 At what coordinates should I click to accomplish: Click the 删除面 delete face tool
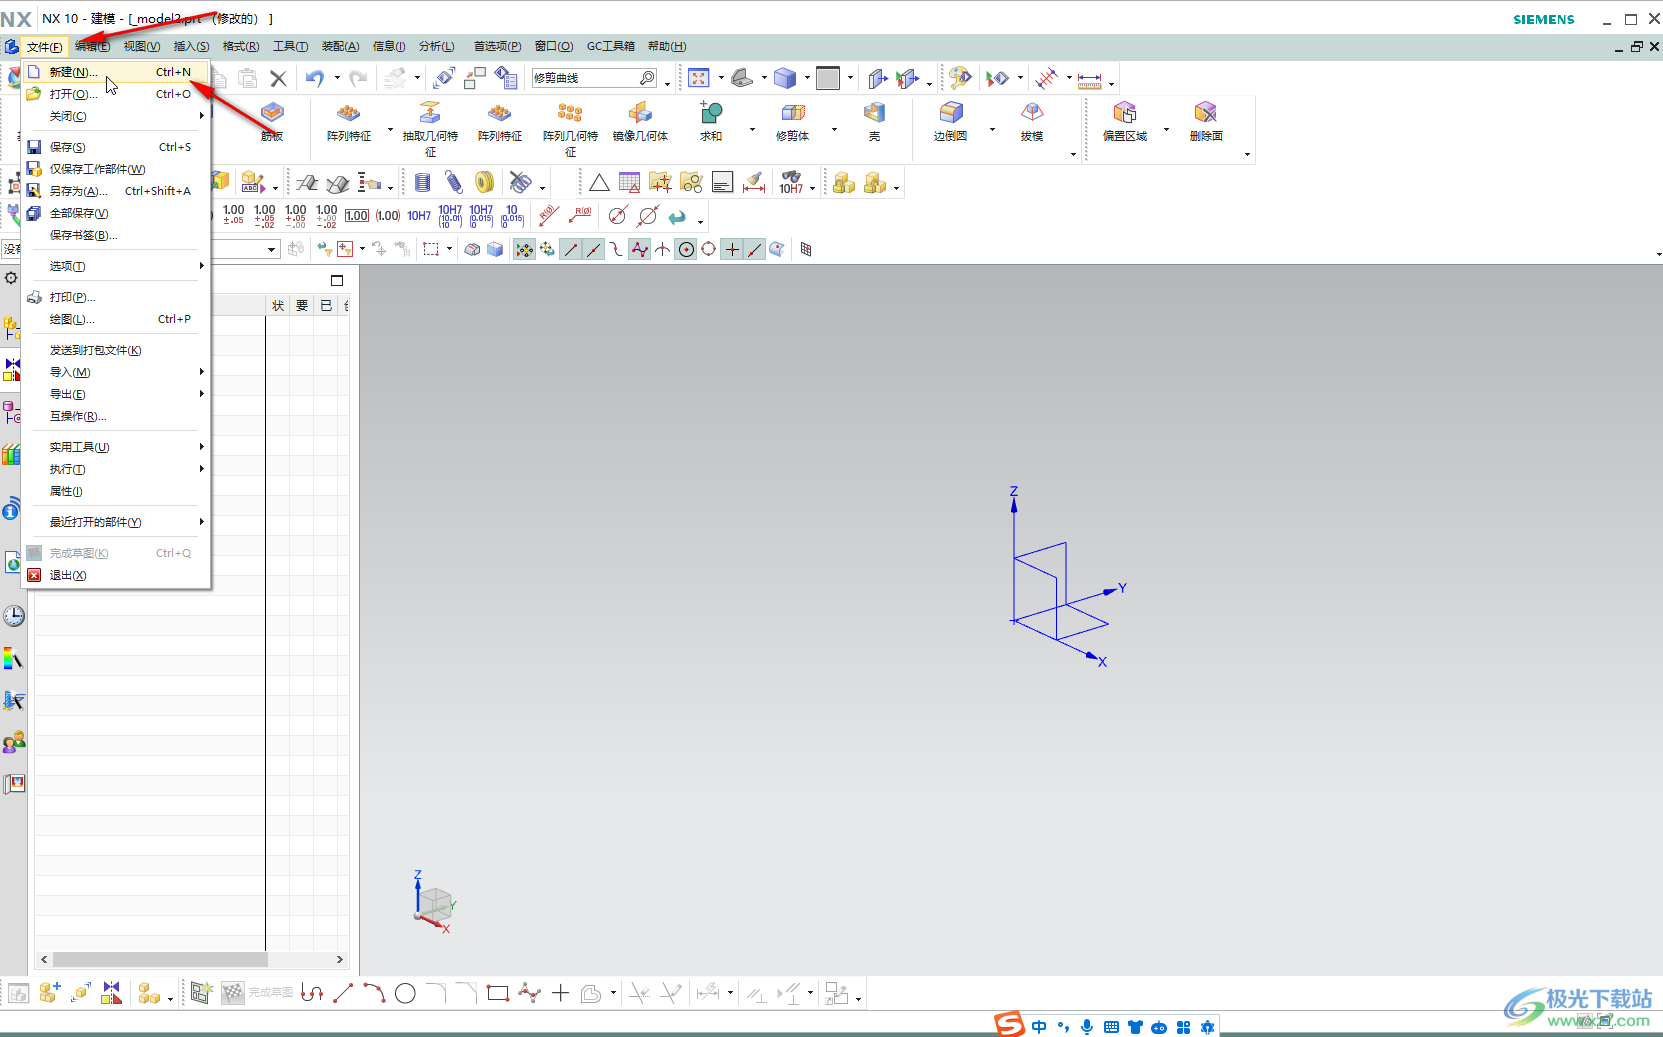pos(1206,122)
